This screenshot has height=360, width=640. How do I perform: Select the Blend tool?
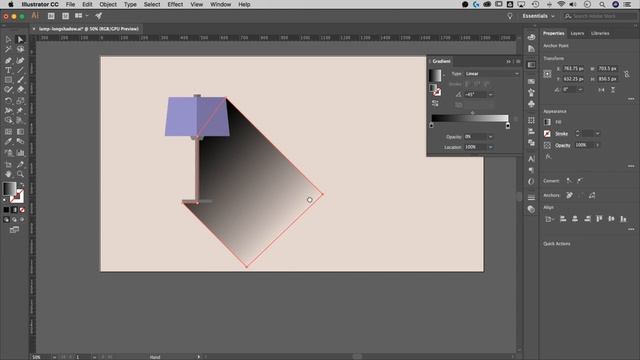click(20, 142)
